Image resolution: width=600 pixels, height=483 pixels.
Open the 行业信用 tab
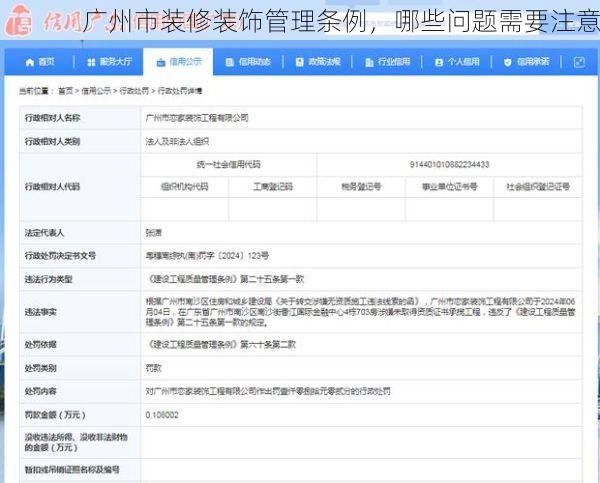pos(387,62)
